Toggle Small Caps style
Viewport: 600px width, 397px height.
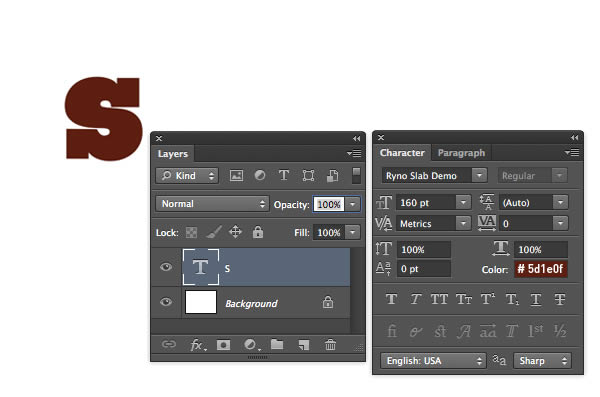tap(464, 299)
